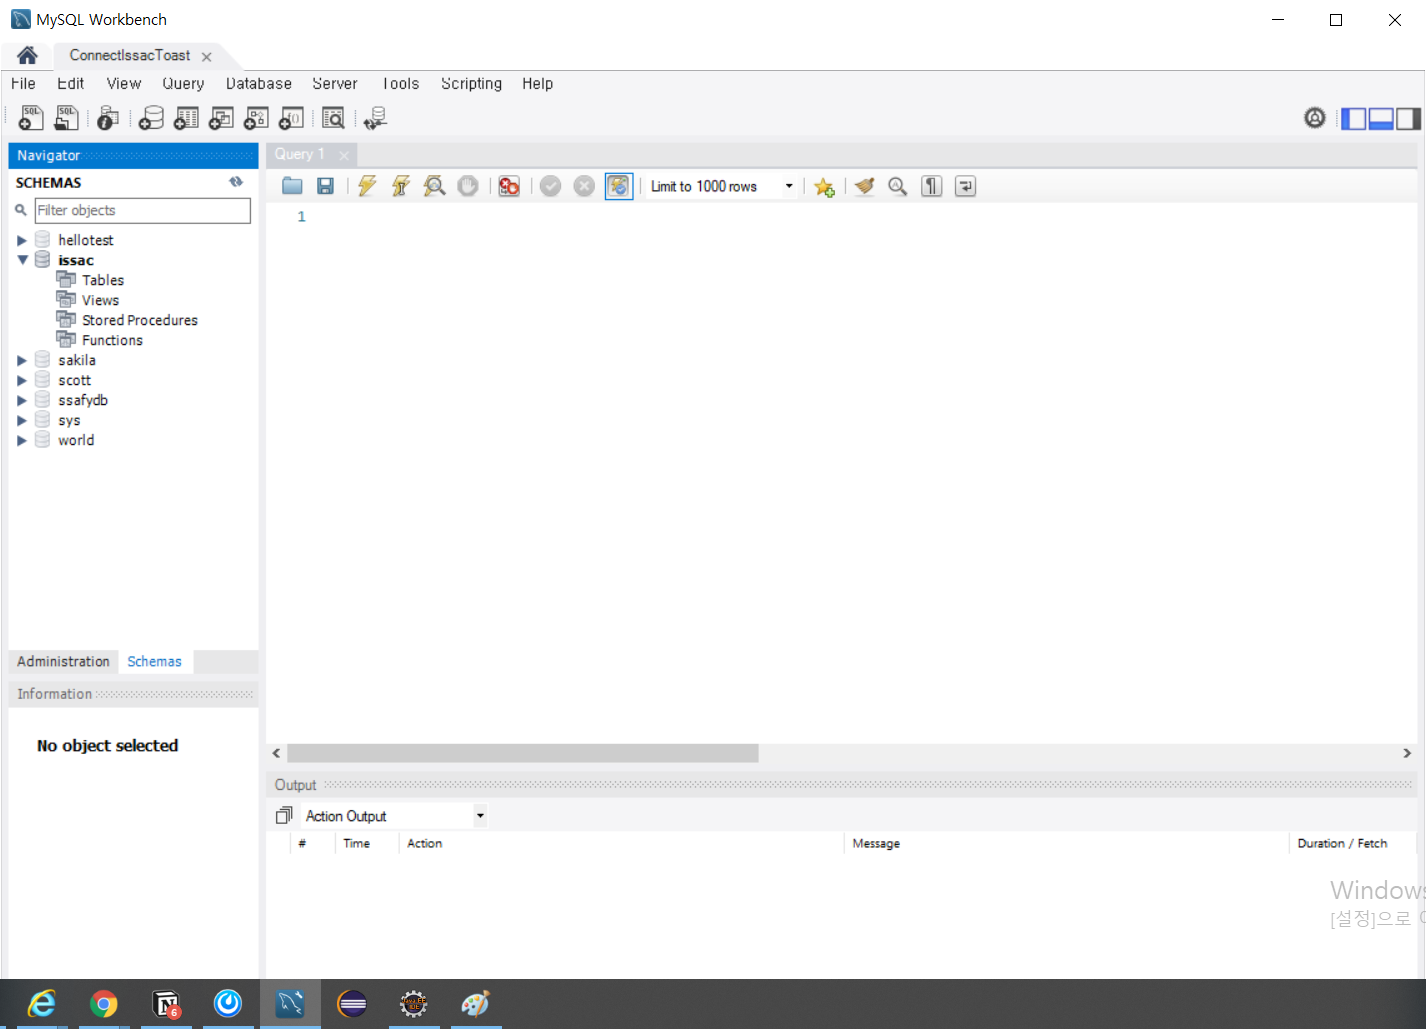Toggle the right sidebar panel visibility
This screenshot has height=1029, width=1426.
click(1408, 119)
